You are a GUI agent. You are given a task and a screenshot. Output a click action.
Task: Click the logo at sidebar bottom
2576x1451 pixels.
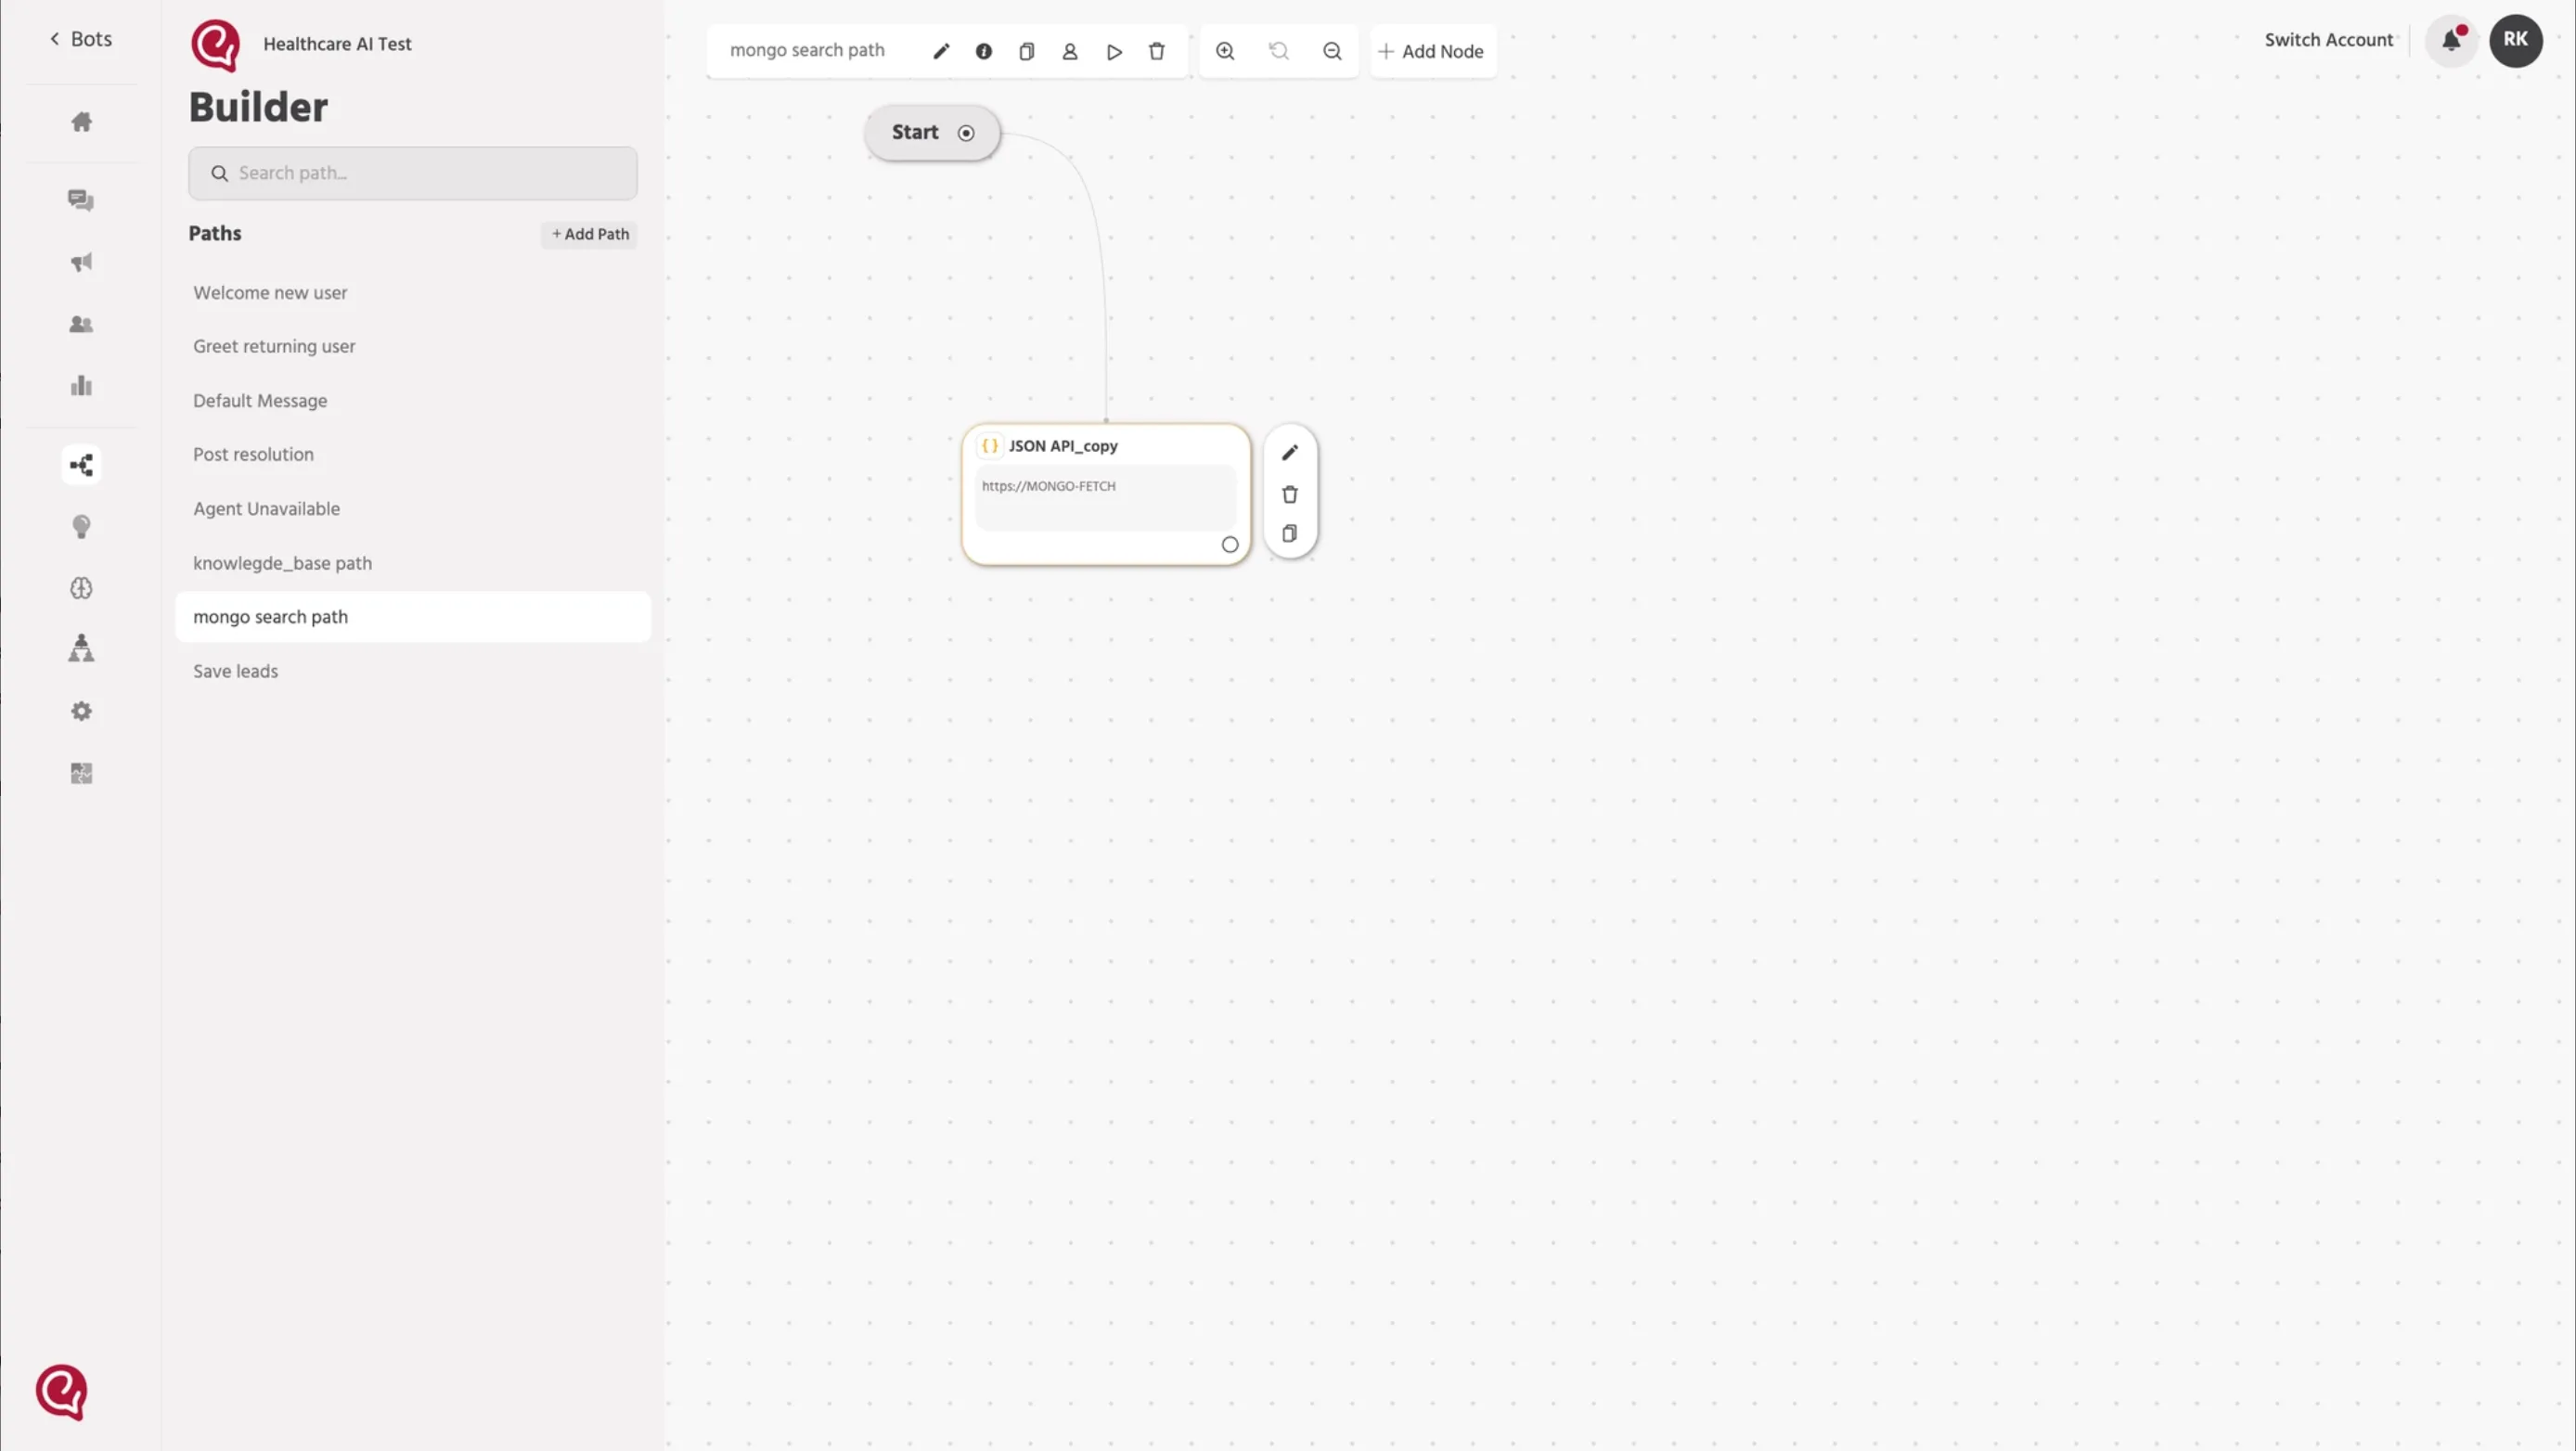(x=61, y=1392)
